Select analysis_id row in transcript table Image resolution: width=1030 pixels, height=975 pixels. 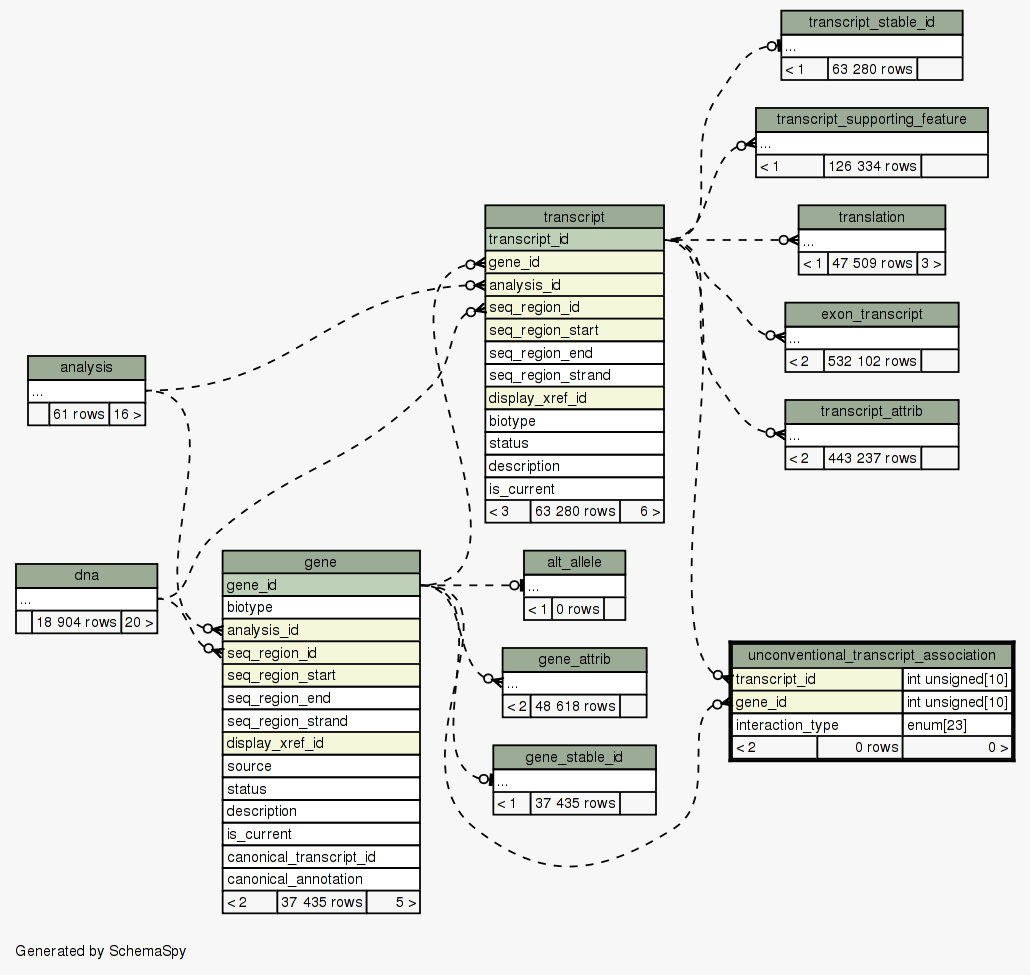574,285
